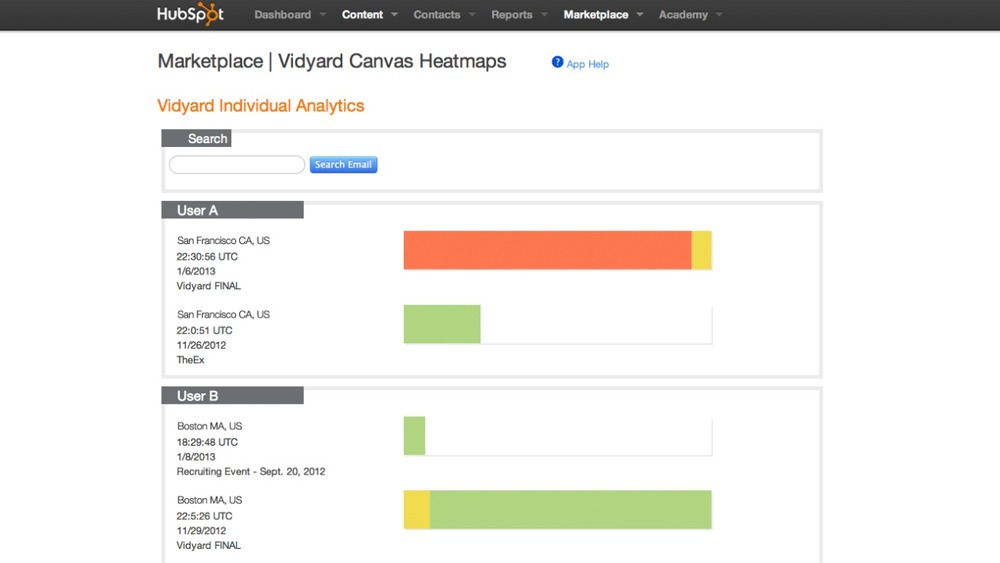This screenshot has width=1000, height=563.
Task: Click the Search section label
Action: pyautogui.click(x=196, y=138)
